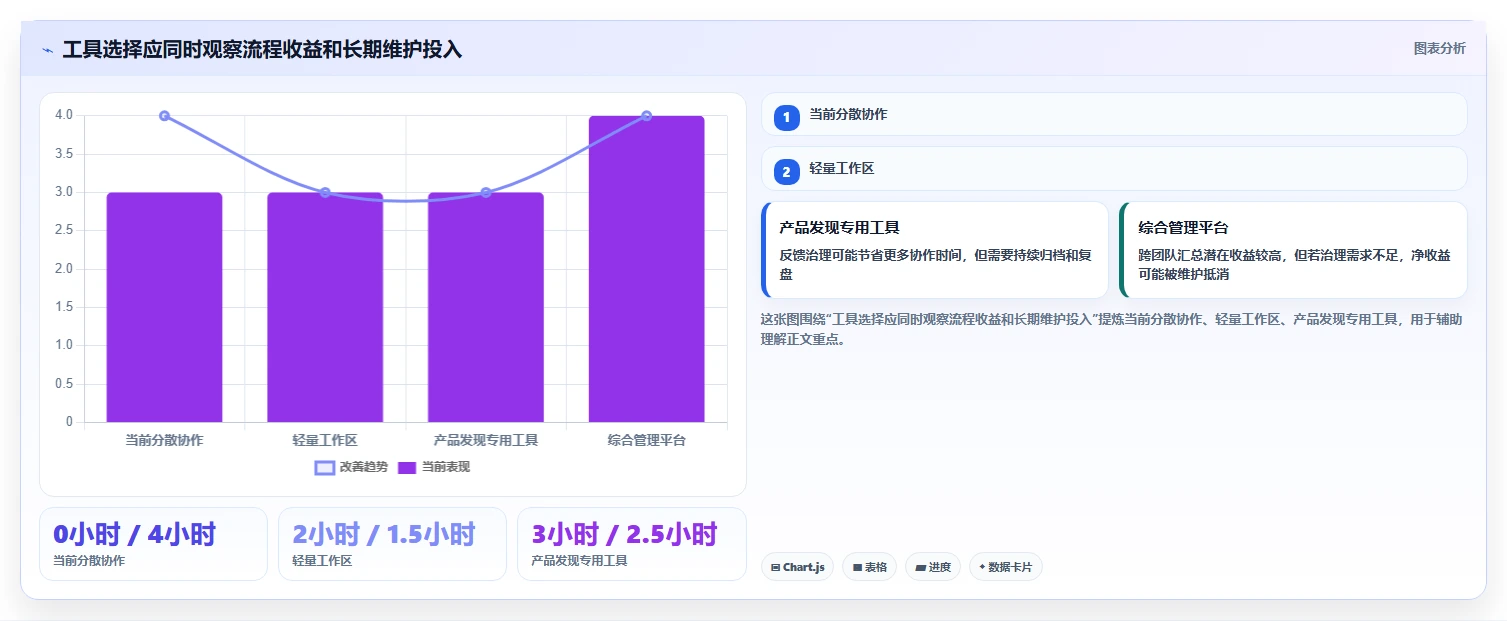
Task: Click the 当前分散协作 bar in chart
Action: tap(164, 307)
